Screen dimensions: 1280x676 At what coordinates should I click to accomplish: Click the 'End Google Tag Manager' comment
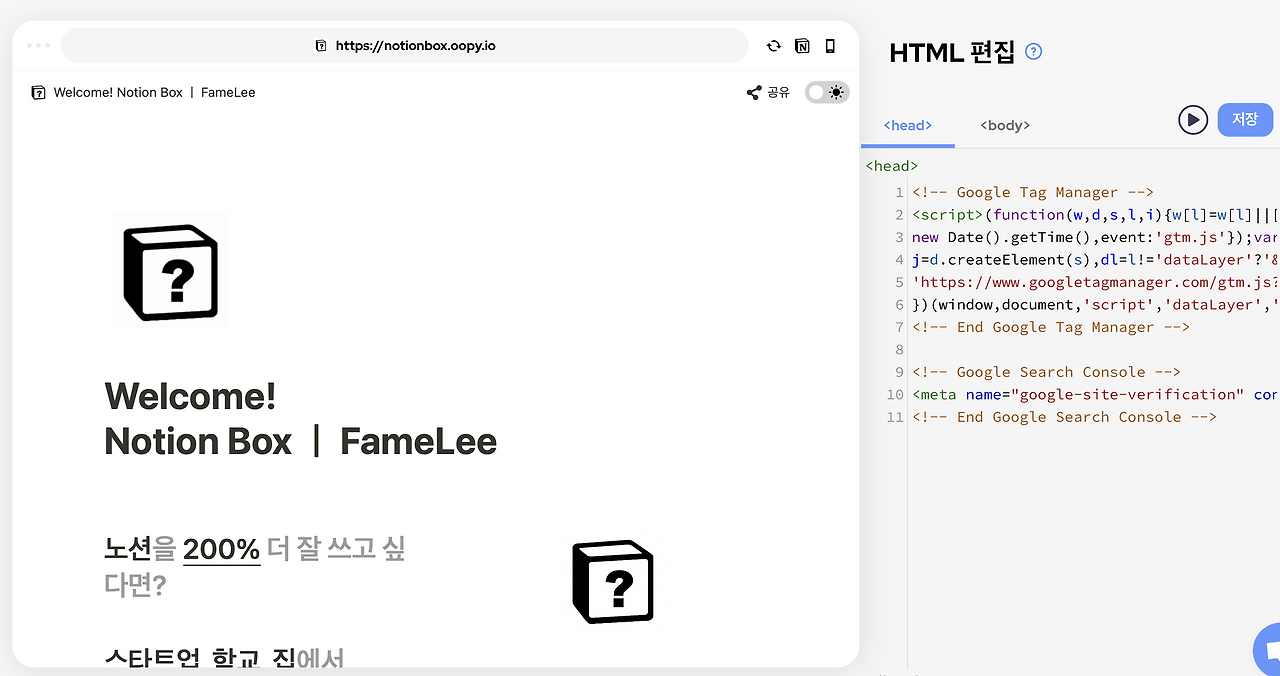pos(1051,327)
